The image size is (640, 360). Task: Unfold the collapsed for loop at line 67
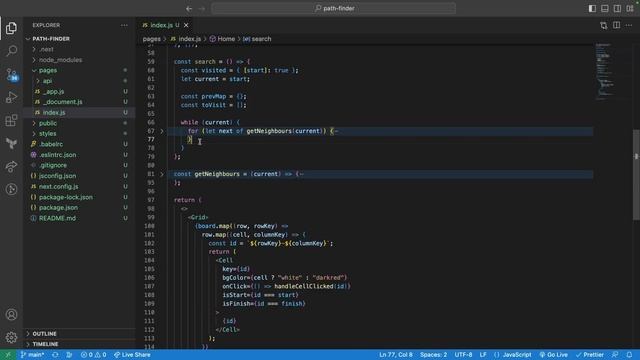[162, 131]
